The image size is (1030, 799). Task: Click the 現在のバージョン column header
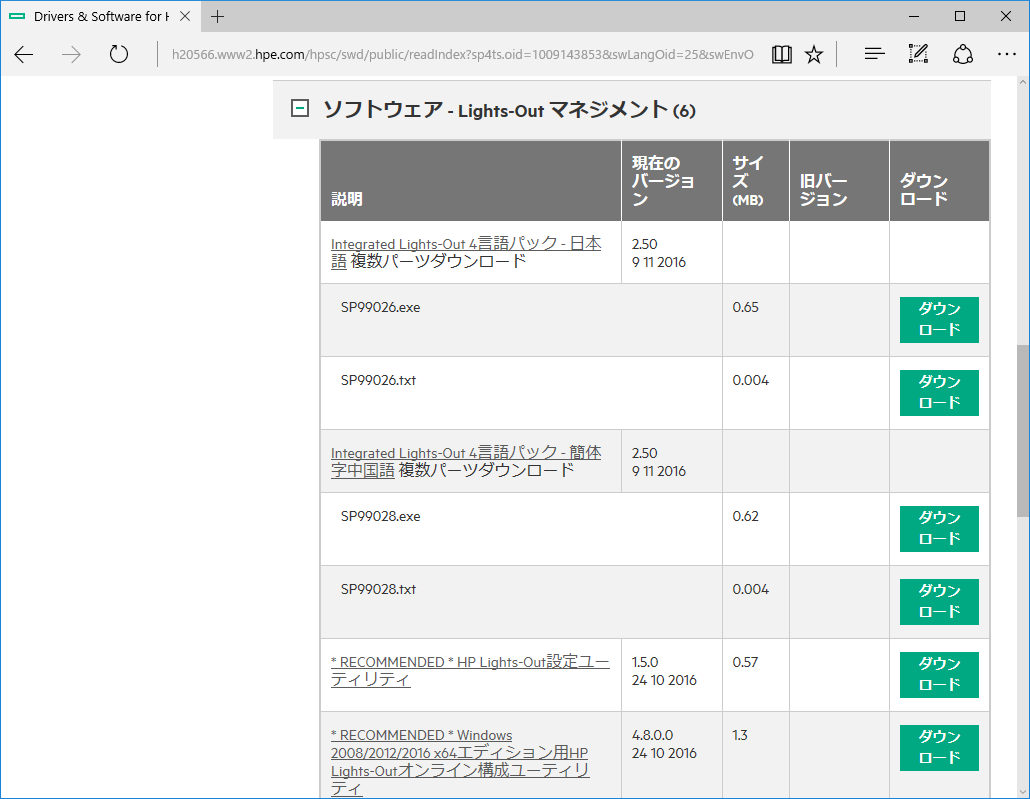[671, 181]
